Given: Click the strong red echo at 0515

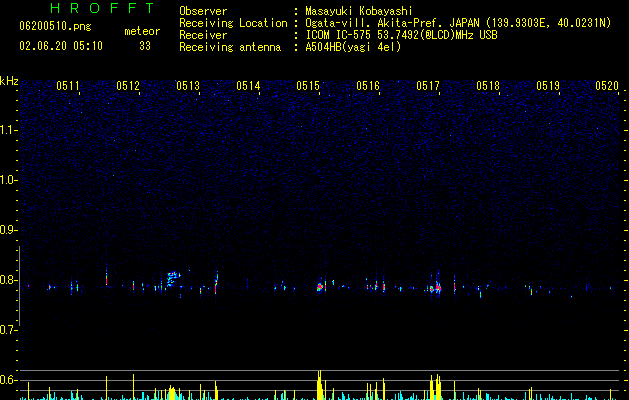Looking at the screenshot, I should pyautogui.click(x=320, y=287).
